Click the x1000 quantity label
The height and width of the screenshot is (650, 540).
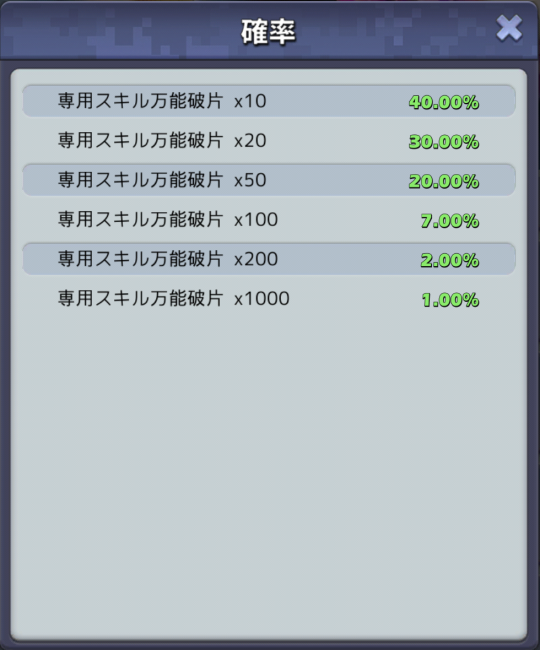(x=262, y=299)
